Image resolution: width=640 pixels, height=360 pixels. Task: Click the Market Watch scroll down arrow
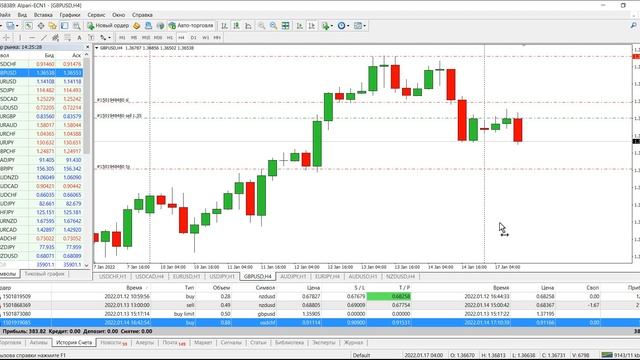point(87,265)
